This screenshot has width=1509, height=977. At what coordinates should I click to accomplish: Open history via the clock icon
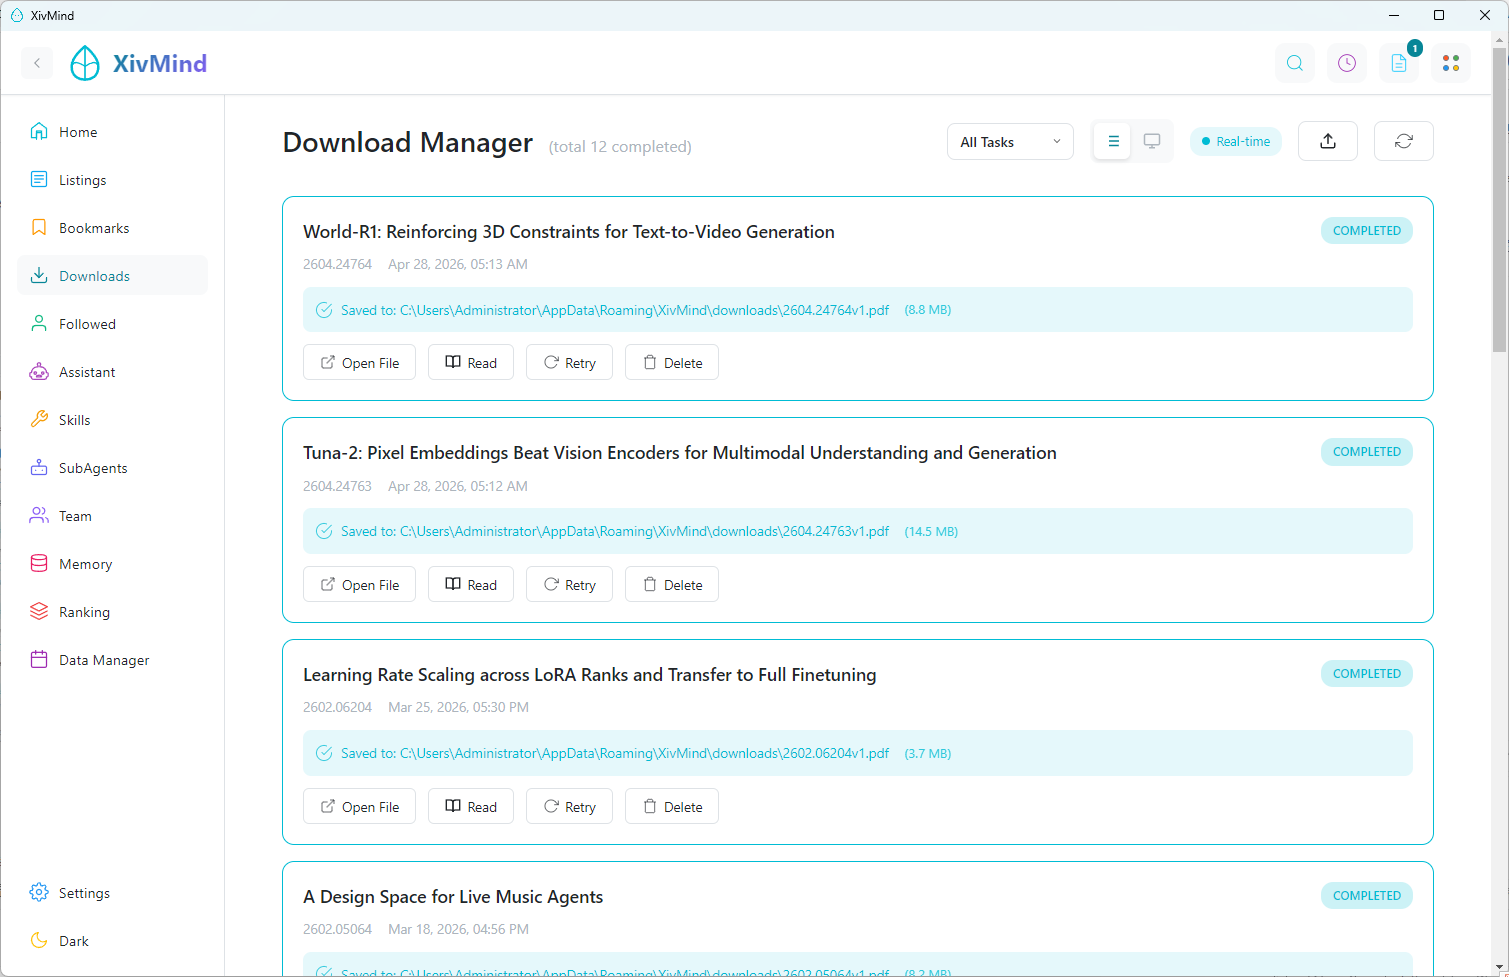coord(1347,63)
